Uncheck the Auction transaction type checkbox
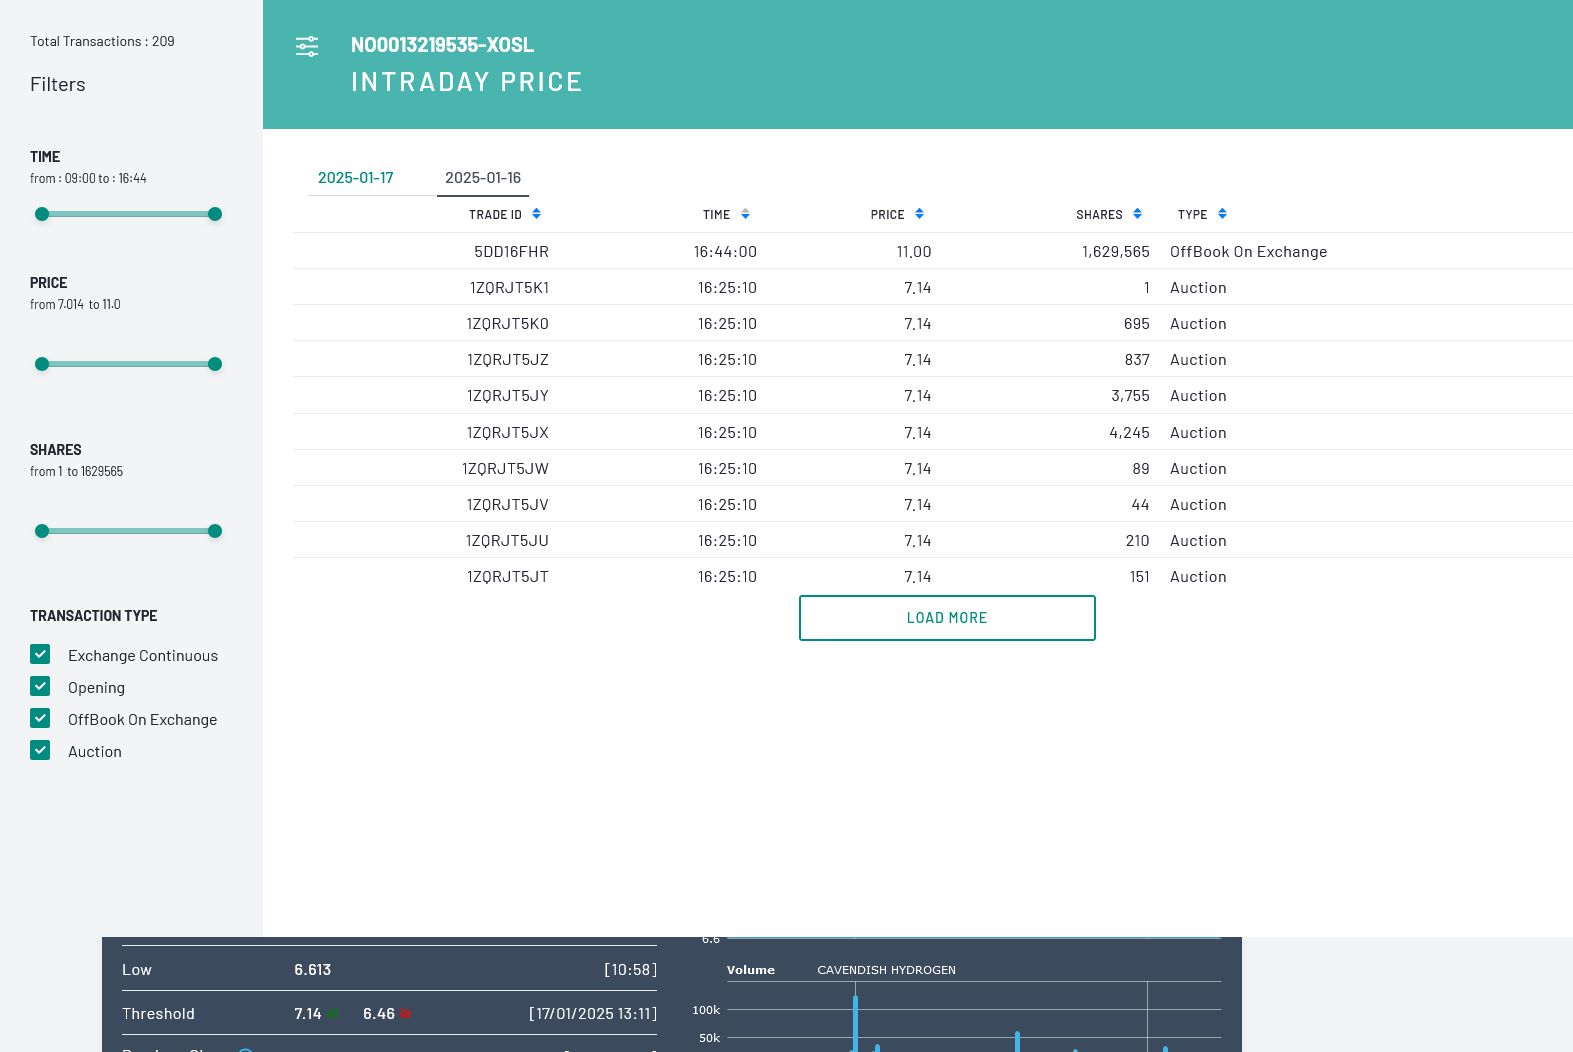Image resolution: width=1573 pixels, height=1052 pixels. coord(40,750)
